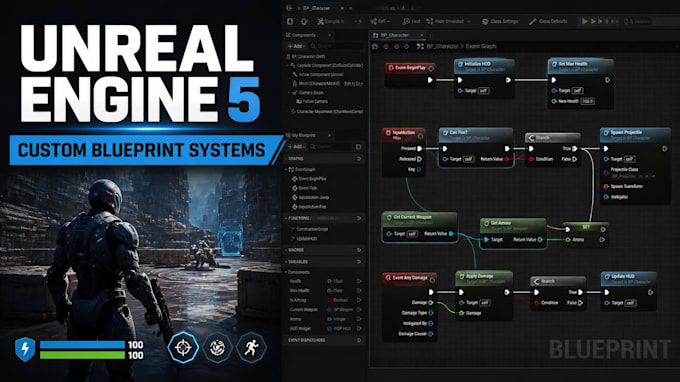Viewport: 680px width, 382px height.
Task: Select the Event BeginPlay node header
Action: click(x=410, y=68)
